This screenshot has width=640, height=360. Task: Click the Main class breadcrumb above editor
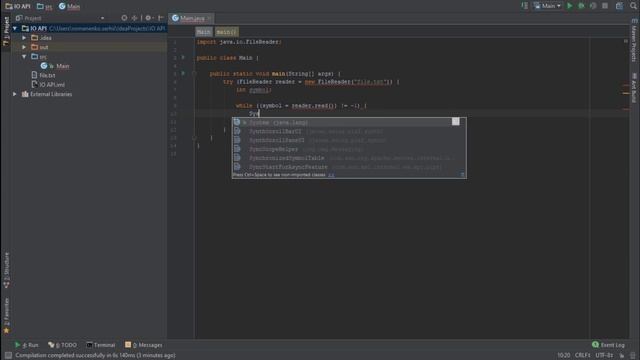tap(204, 32)
